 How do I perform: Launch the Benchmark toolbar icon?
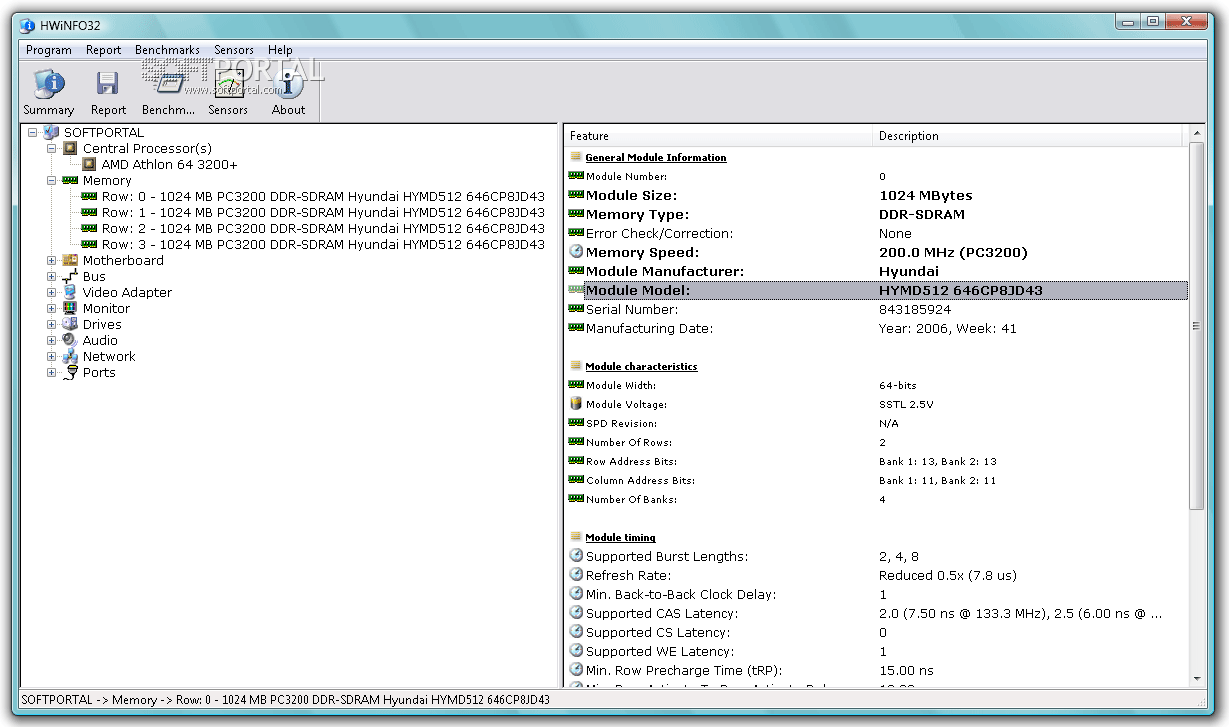(168, 85)
